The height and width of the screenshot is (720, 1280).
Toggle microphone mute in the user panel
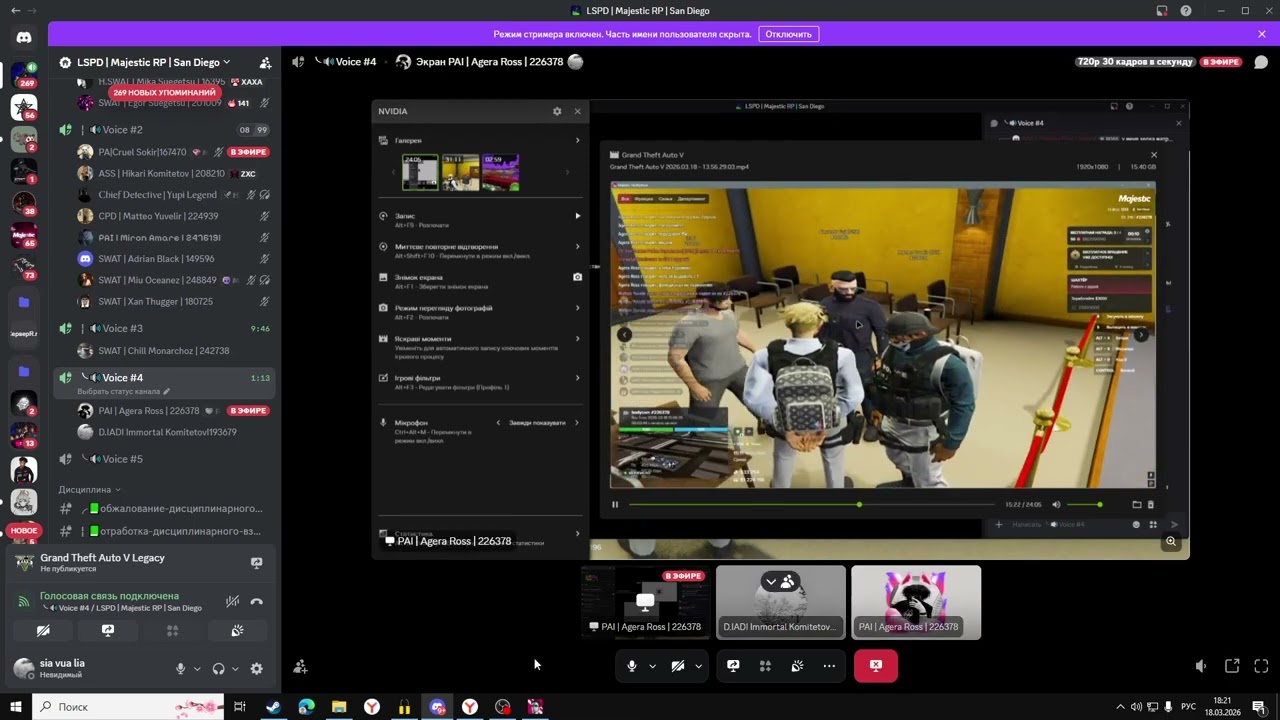(x=181, y=669)
